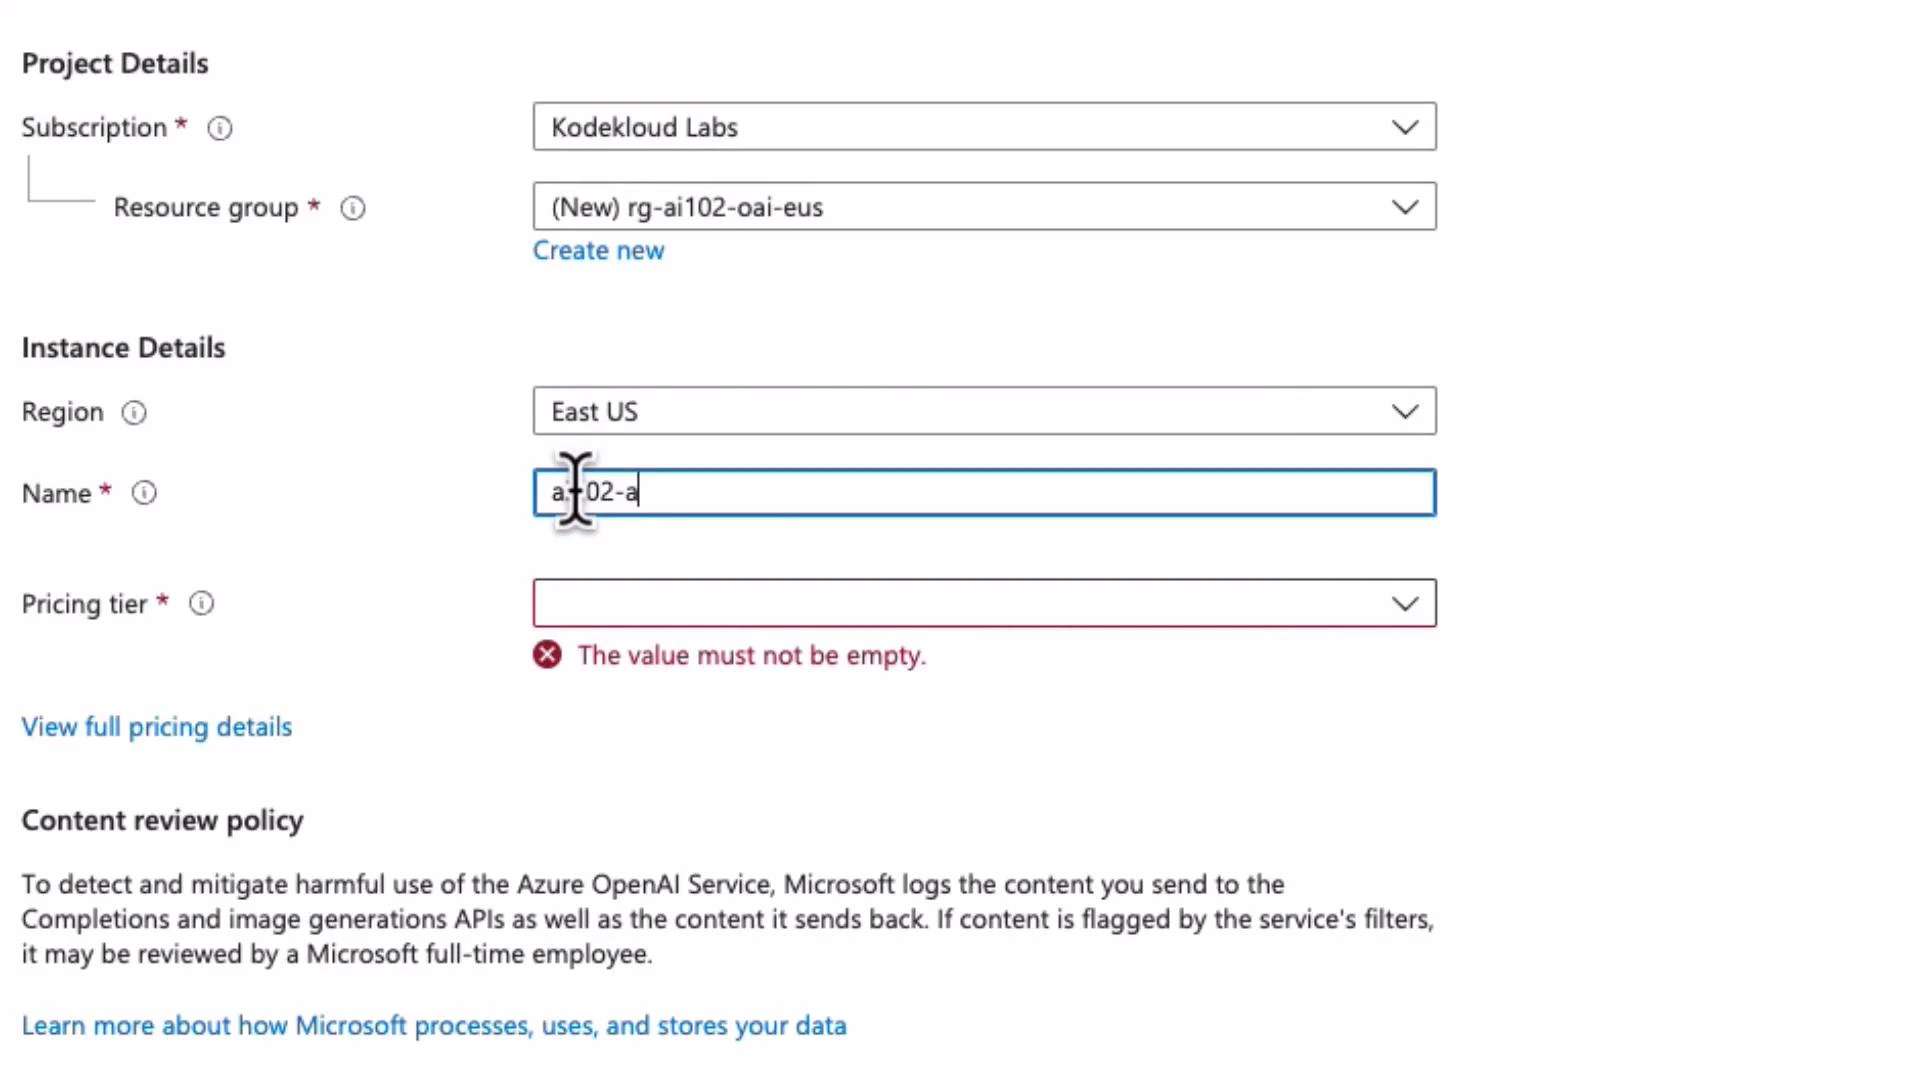This screenshot has width=1920, height=1080.
Task: Click the Pricing tier dropdown chevron
Action: (x=1405, y=603)
